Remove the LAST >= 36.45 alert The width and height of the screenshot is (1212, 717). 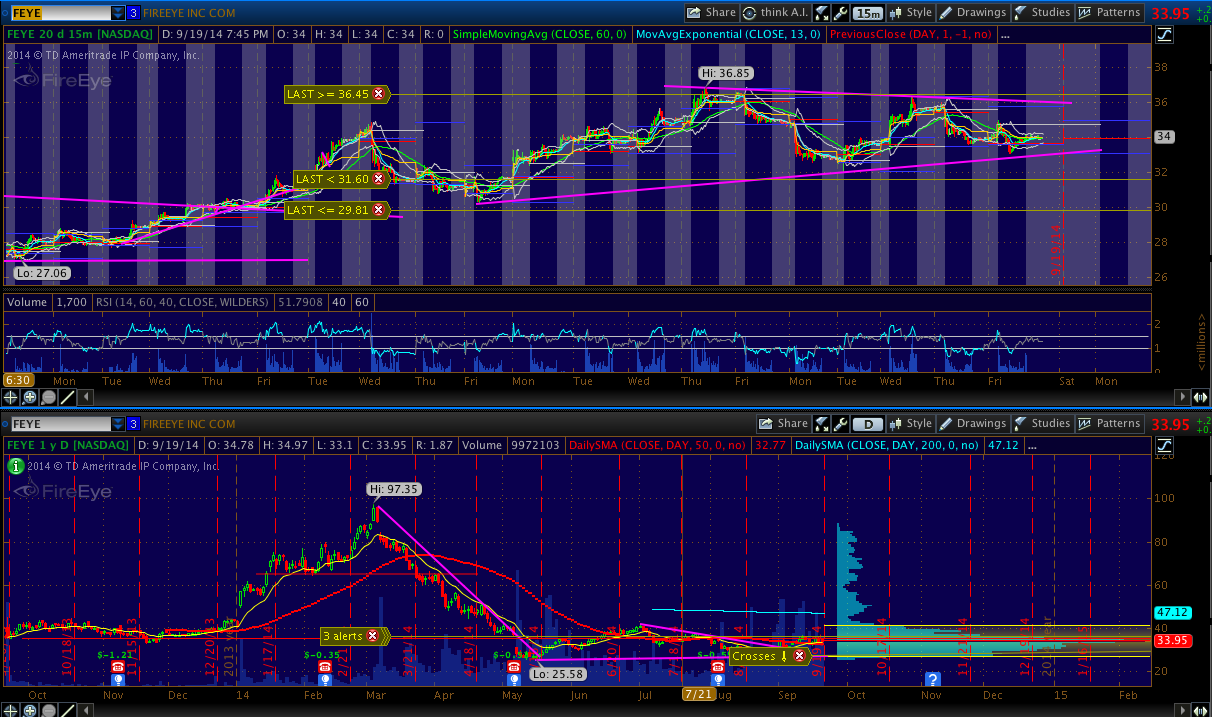[x=379, y=94]
